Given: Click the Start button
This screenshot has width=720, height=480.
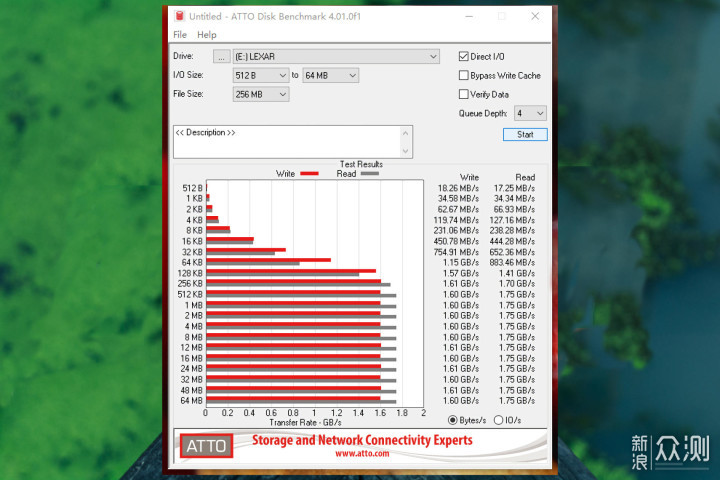Looking at the screenshot, I should pos(525,135).
